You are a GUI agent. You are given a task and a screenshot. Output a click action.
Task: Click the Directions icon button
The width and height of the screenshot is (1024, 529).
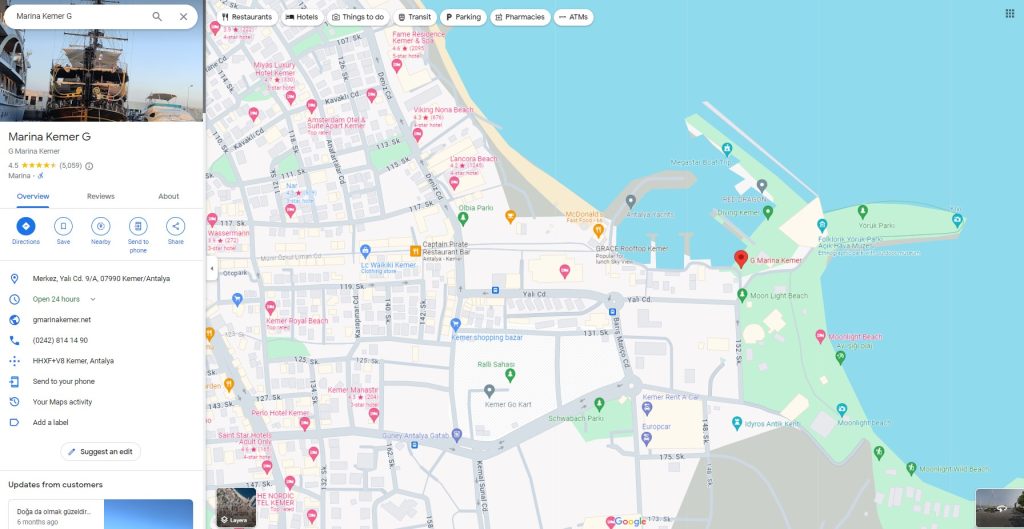tap(26, 226)
